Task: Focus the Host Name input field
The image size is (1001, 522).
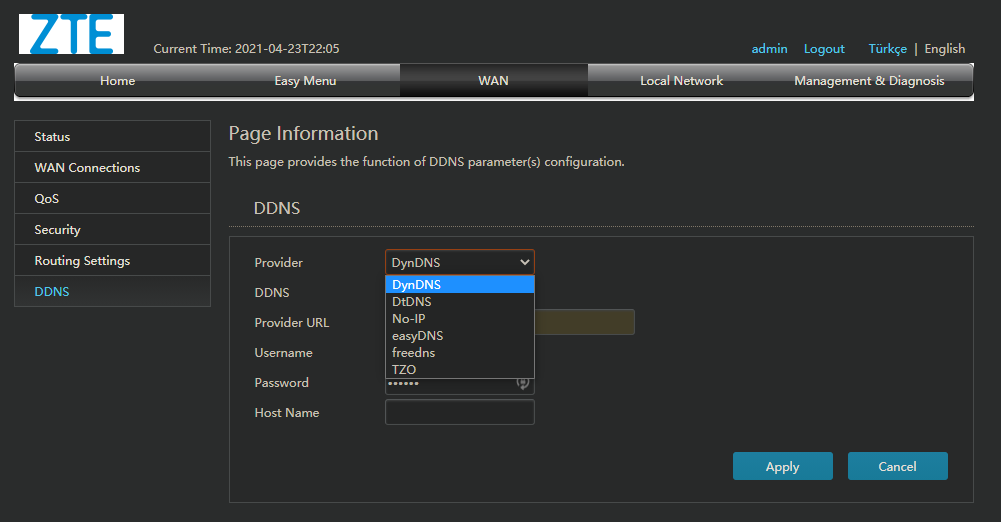Action: click(459, 412)
